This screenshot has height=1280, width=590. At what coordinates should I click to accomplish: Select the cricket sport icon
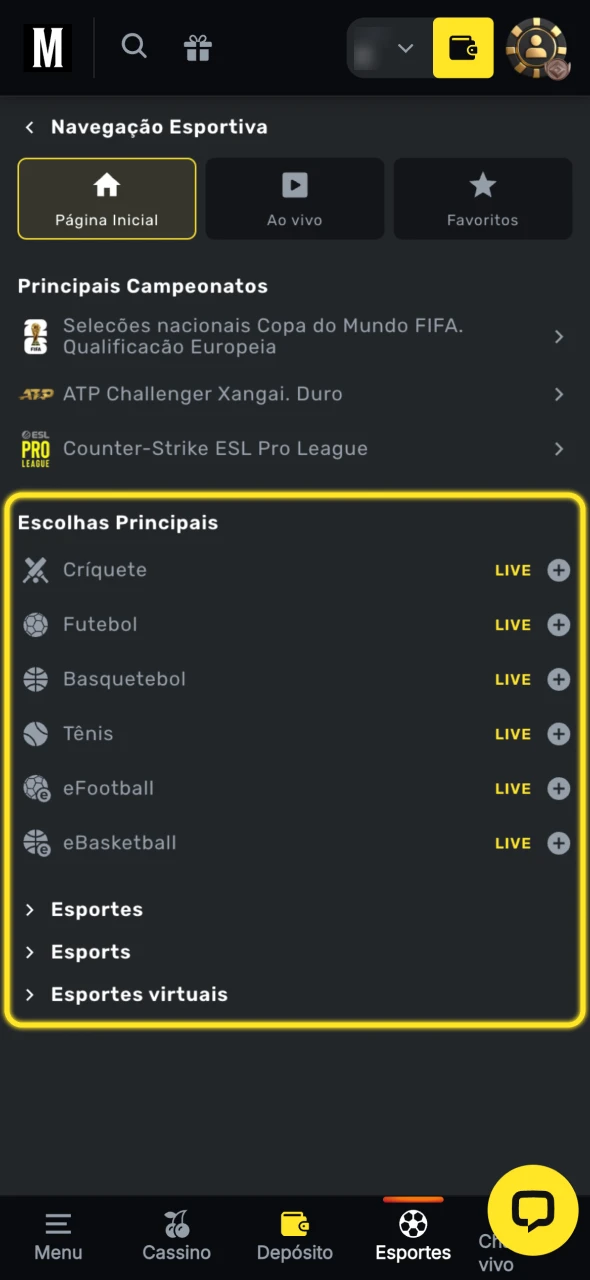[35, 569]
